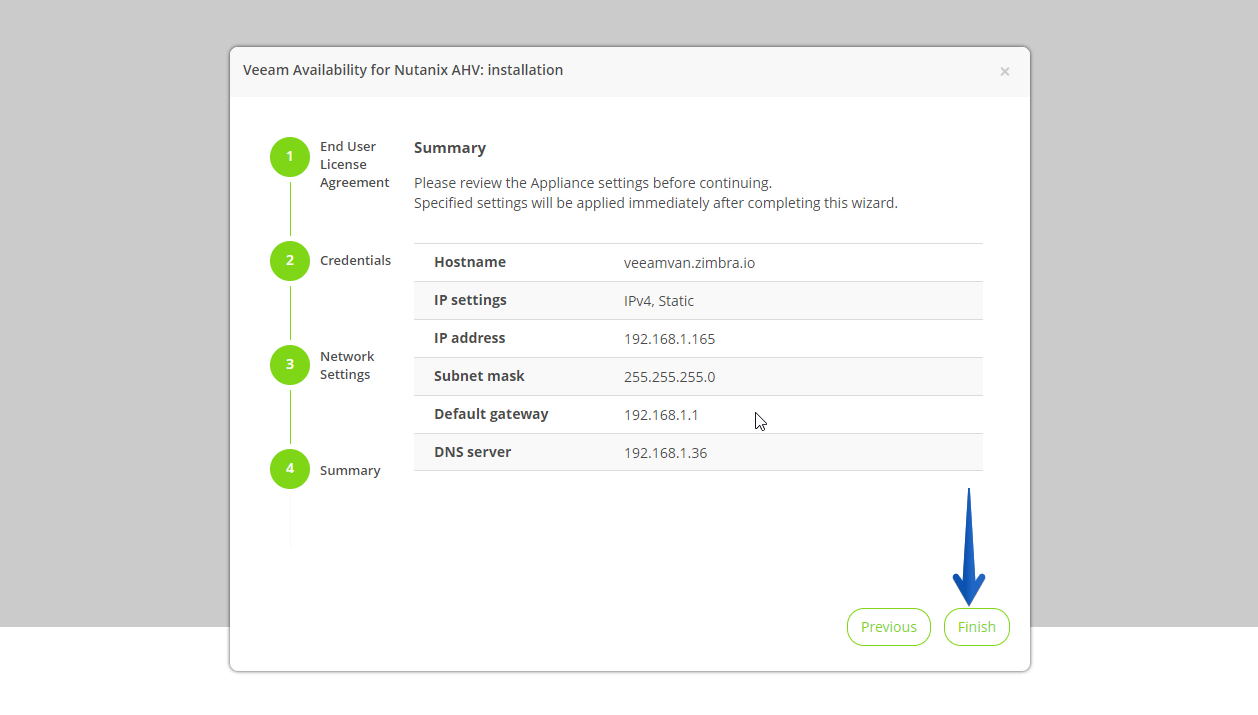
Task: Select step 3 circle in wizard
Action: 290,365
